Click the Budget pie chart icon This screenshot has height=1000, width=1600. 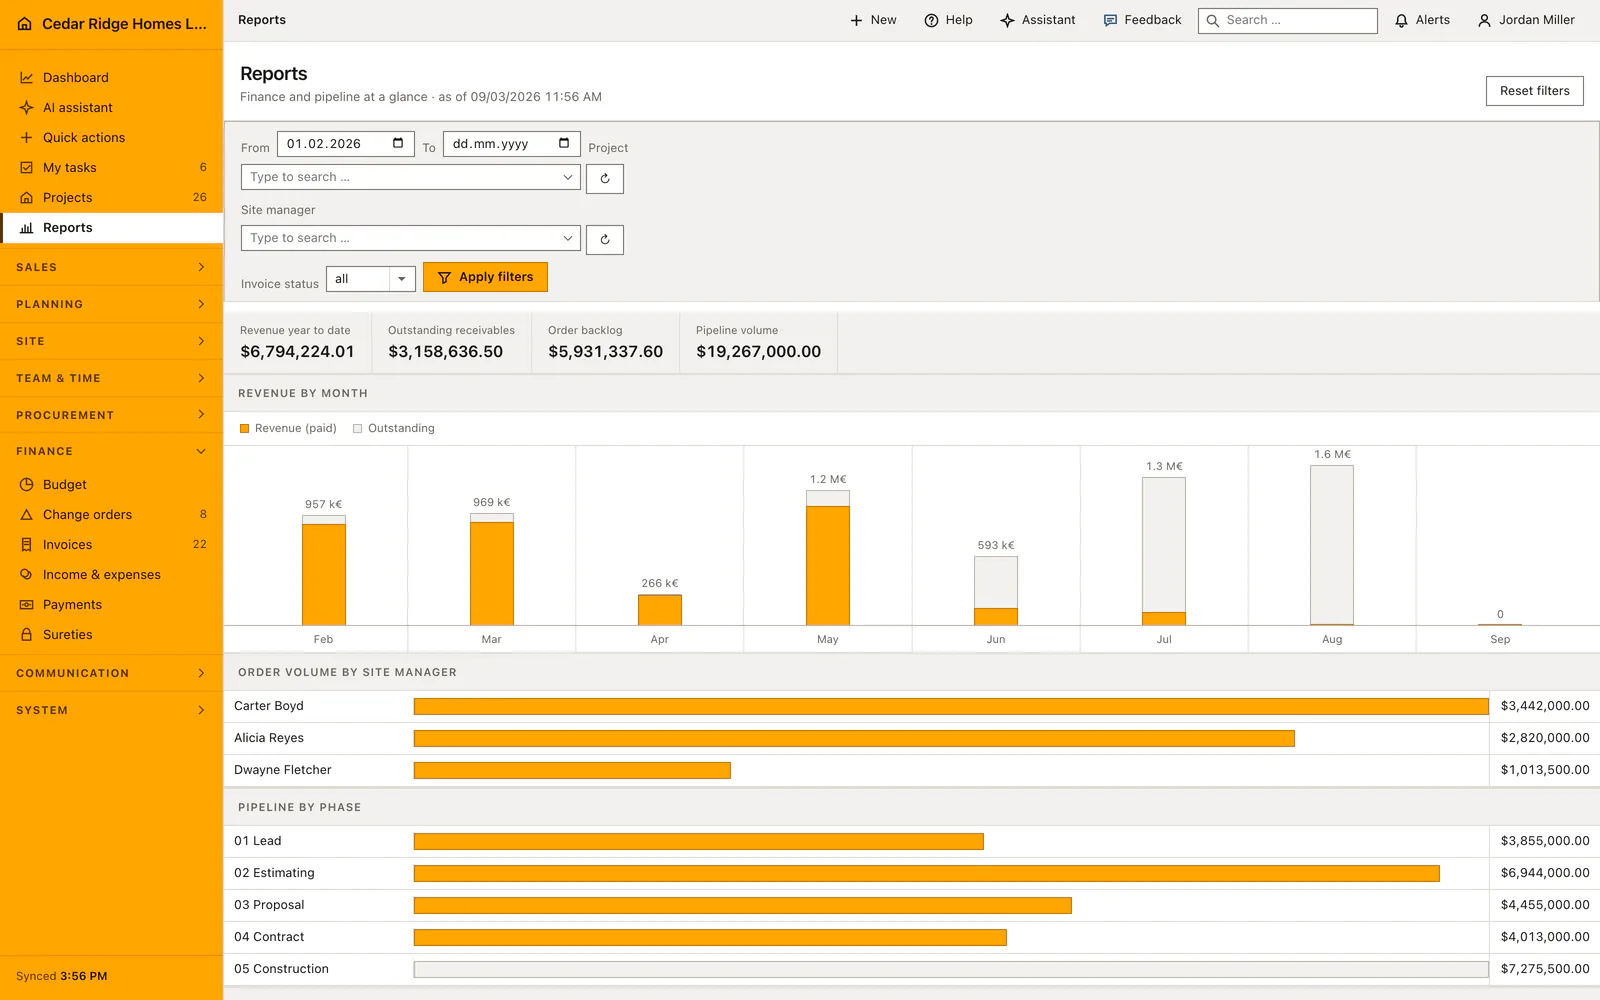[27, 485]
